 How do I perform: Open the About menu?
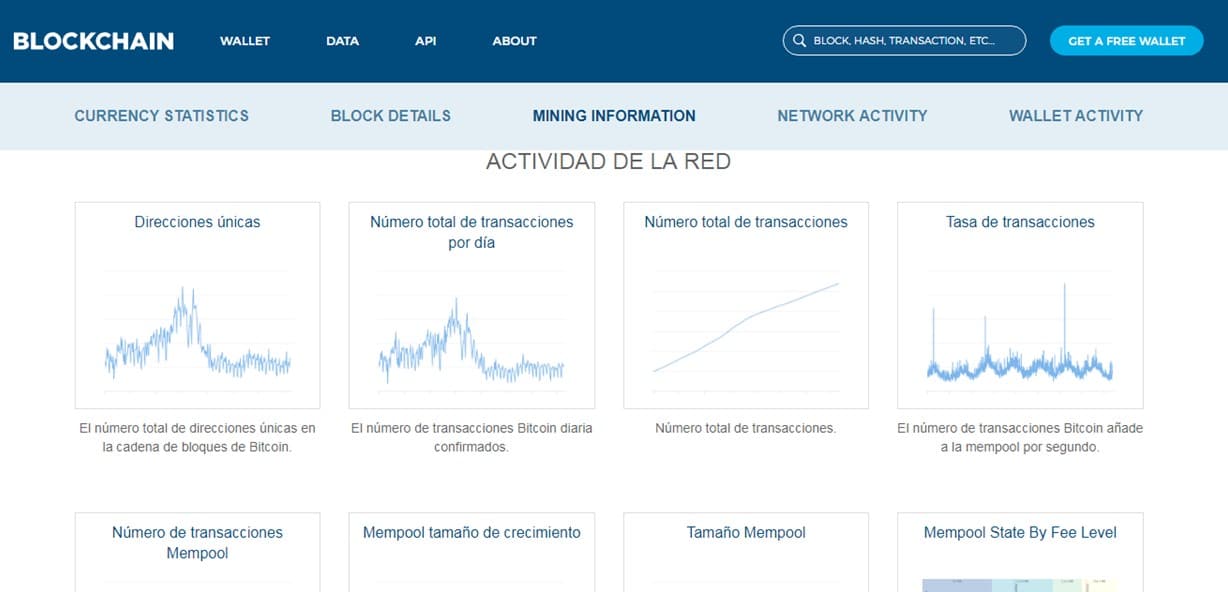(x=514, y=41)
